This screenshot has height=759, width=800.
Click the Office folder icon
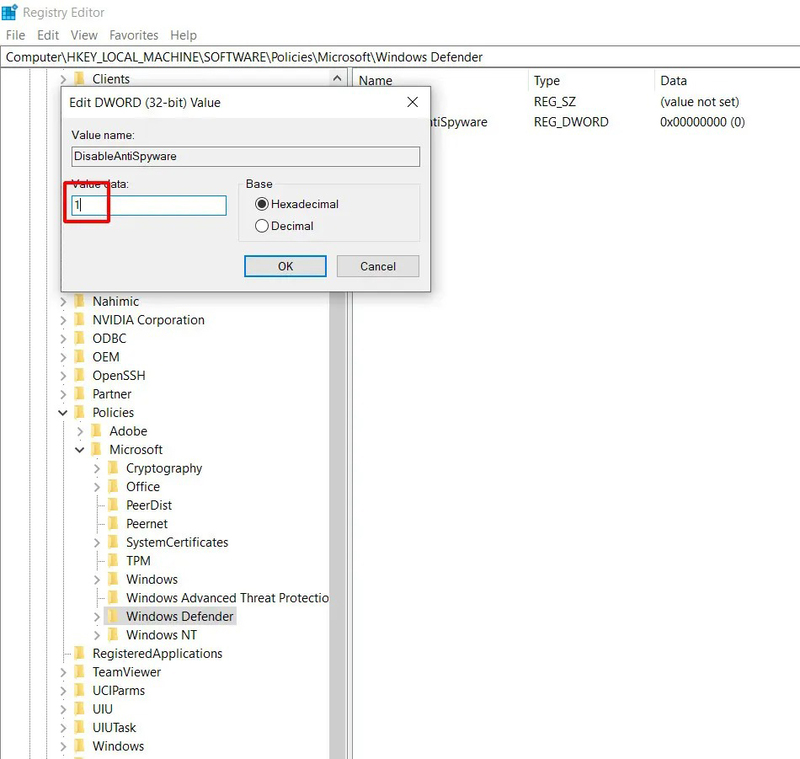pyautogui.click(x=113, y=487)
